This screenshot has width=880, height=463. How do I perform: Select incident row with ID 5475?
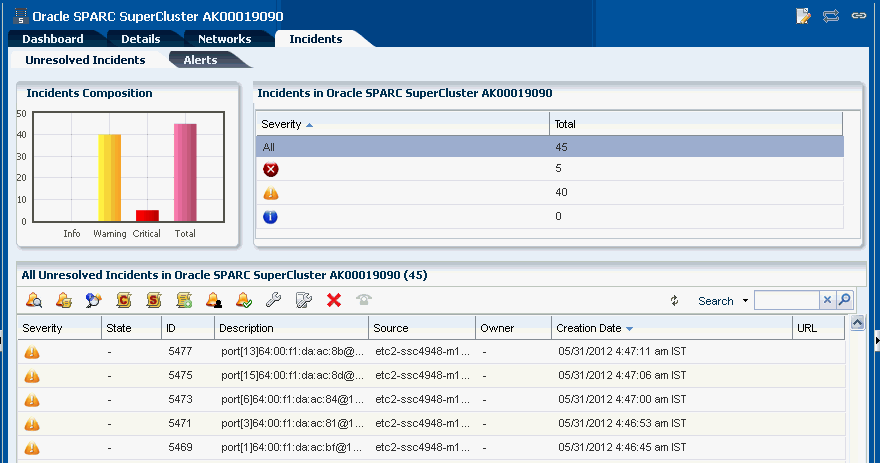(431, 375)
